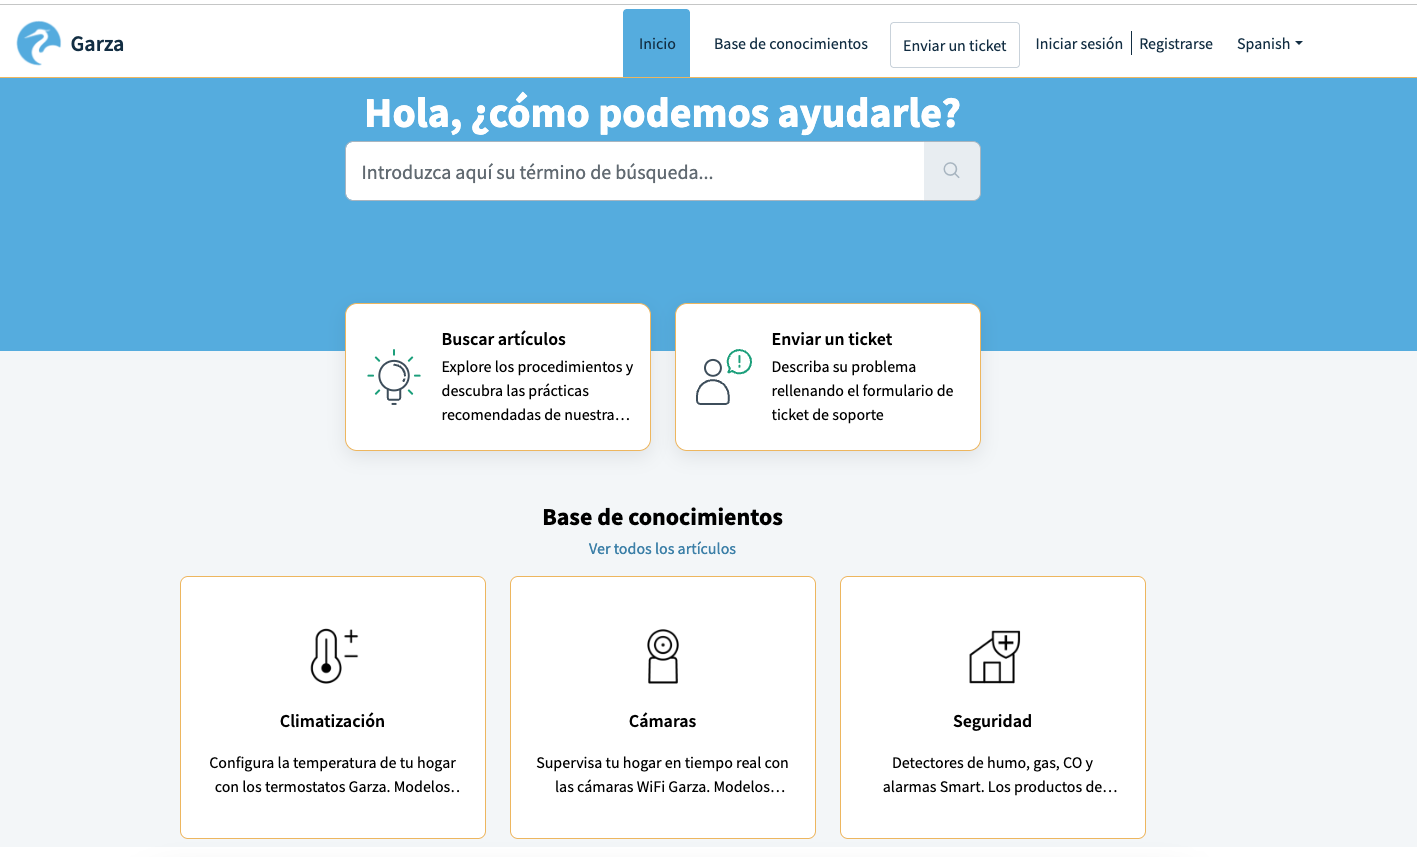Click the green exclamation bubble icon
Viewport: 1417px width, 857px height.
[x=737, y=359]
